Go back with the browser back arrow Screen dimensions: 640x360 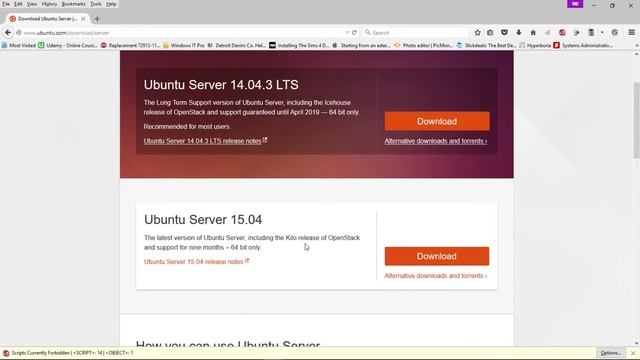[x=8, y=33]
